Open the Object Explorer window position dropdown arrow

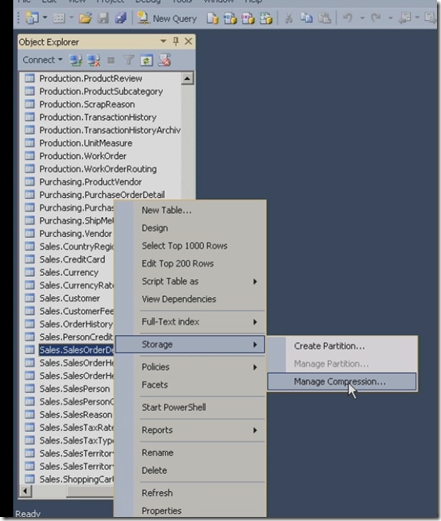[x=163, y=41]
